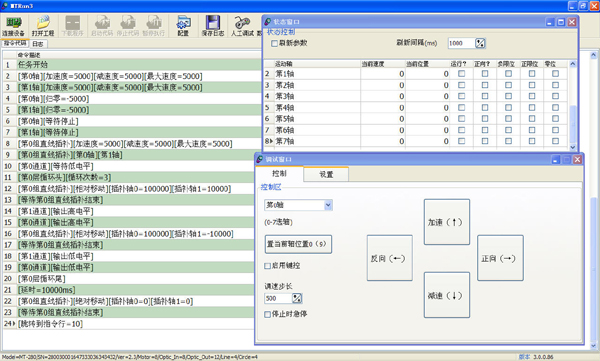Check the 停止时急停 checkbox
Viewport: 600px width, 361px height.
click(267, 314)
